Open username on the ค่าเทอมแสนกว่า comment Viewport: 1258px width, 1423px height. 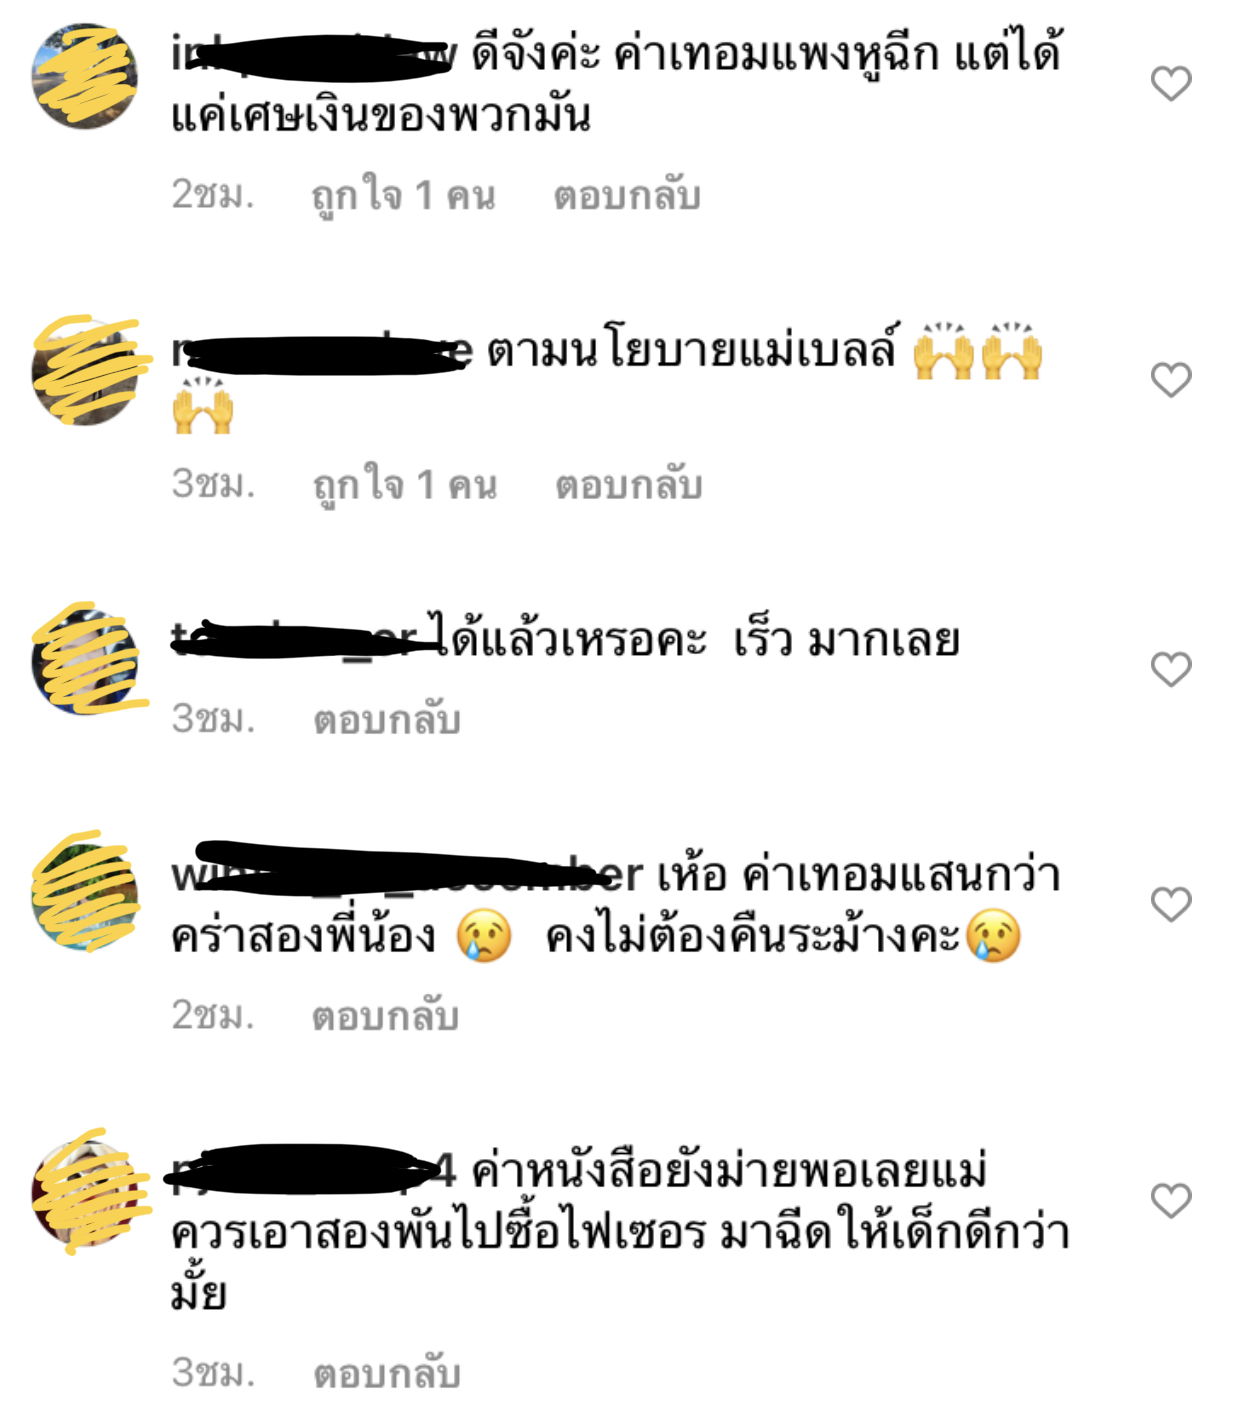coord(407,874)
